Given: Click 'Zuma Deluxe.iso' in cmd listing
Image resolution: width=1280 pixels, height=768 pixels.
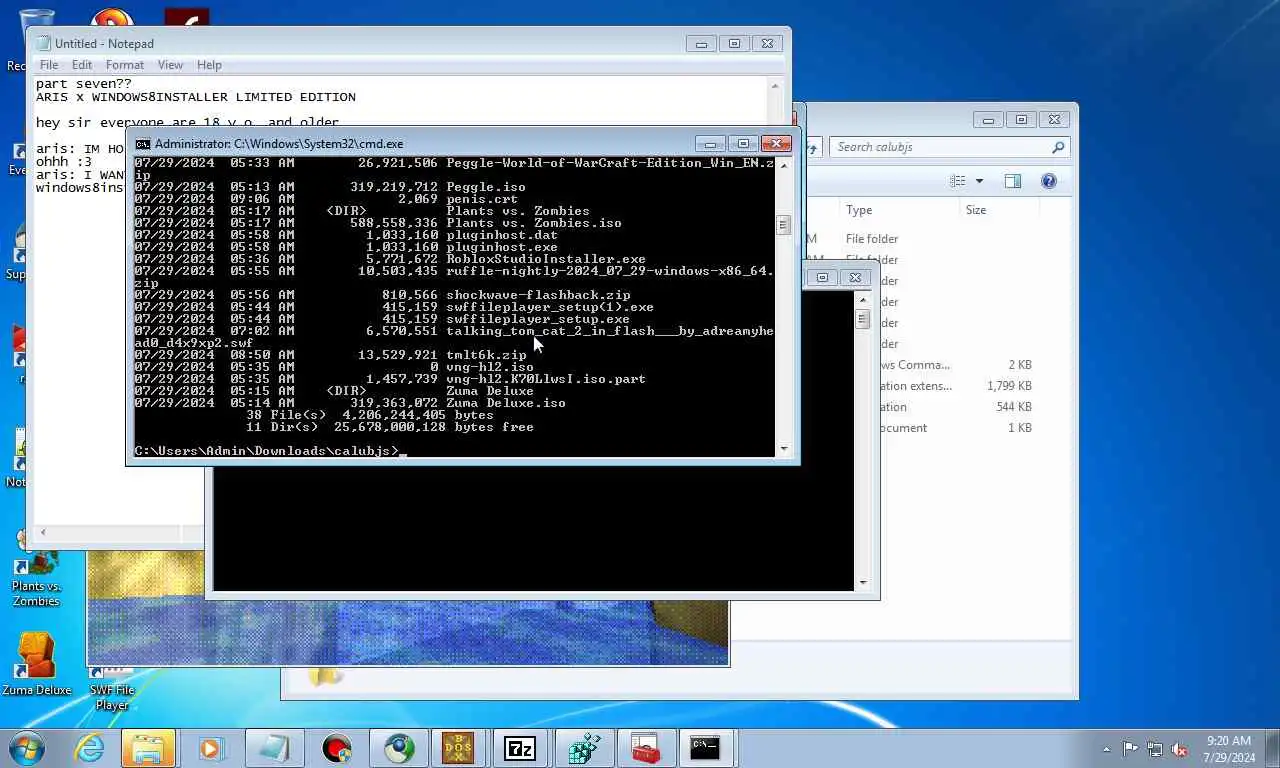Looking at the screenshot, I should (506, 403).
